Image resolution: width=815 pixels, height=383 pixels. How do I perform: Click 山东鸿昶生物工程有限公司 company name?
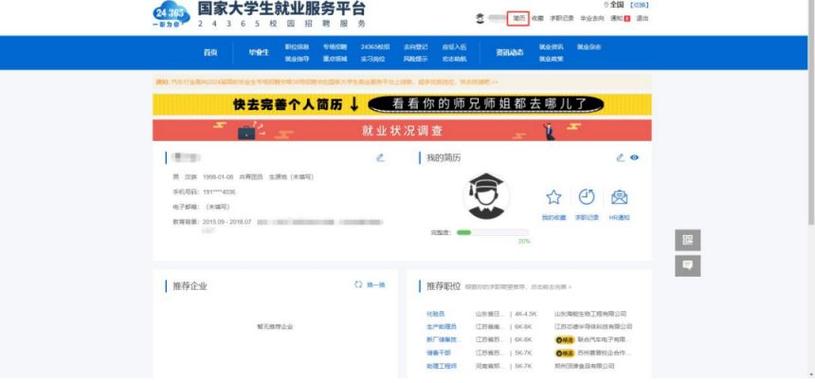[590, 314]
